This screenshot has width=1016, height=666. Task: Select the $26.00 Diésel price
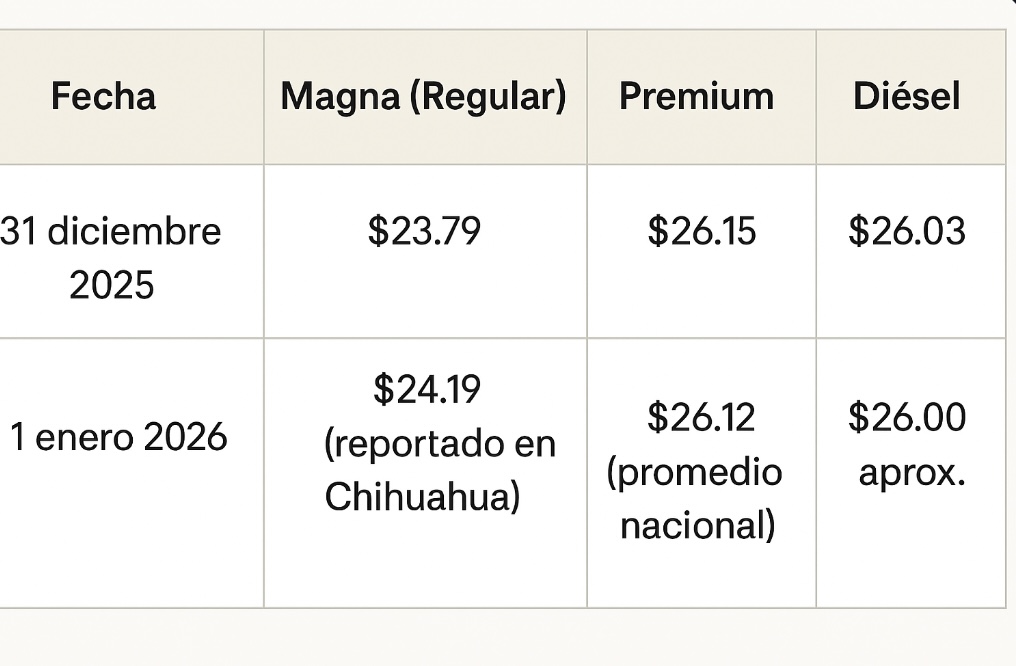tap(907, 417)
